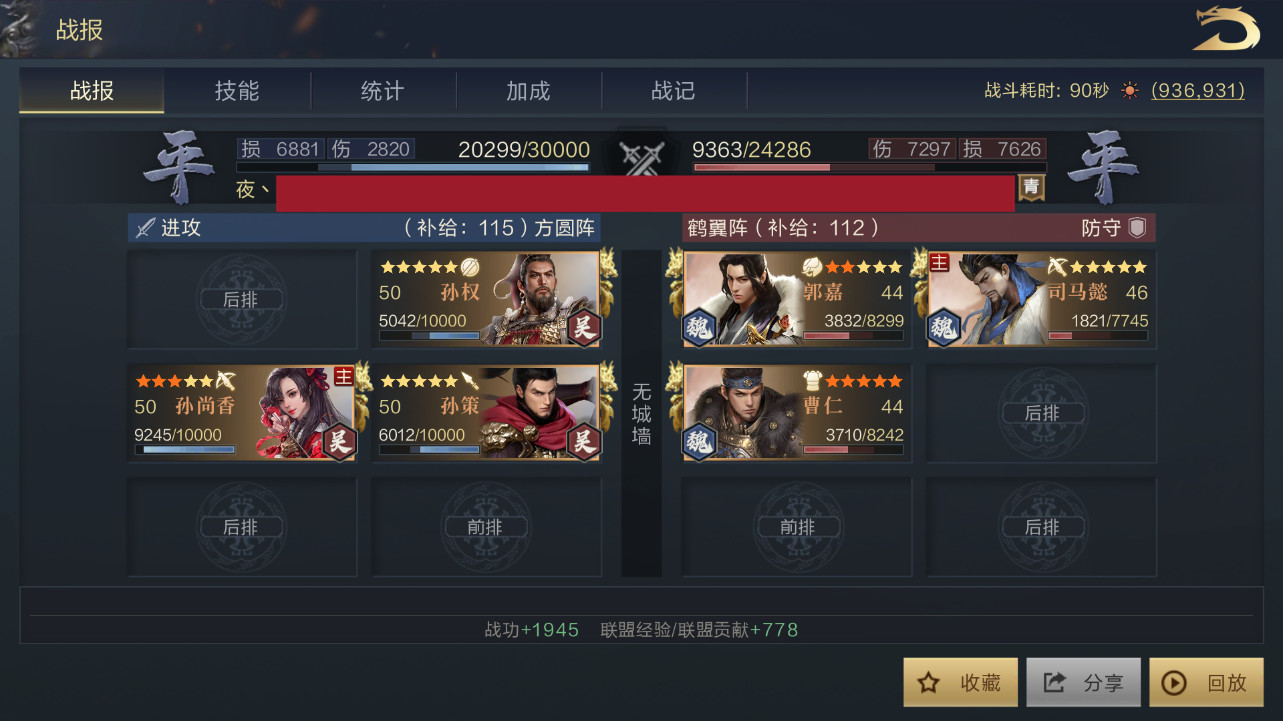Click attacker troop bar 20299/30000
The height and width of the screenshot is (721, 1283).
(x=413, y=167)
